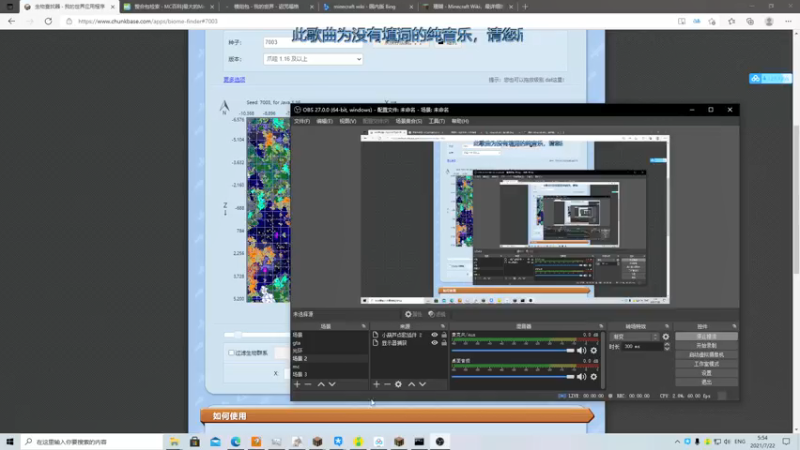800x450 pixels.
Task: Click the start recording button in OBS
Action: 706,345
